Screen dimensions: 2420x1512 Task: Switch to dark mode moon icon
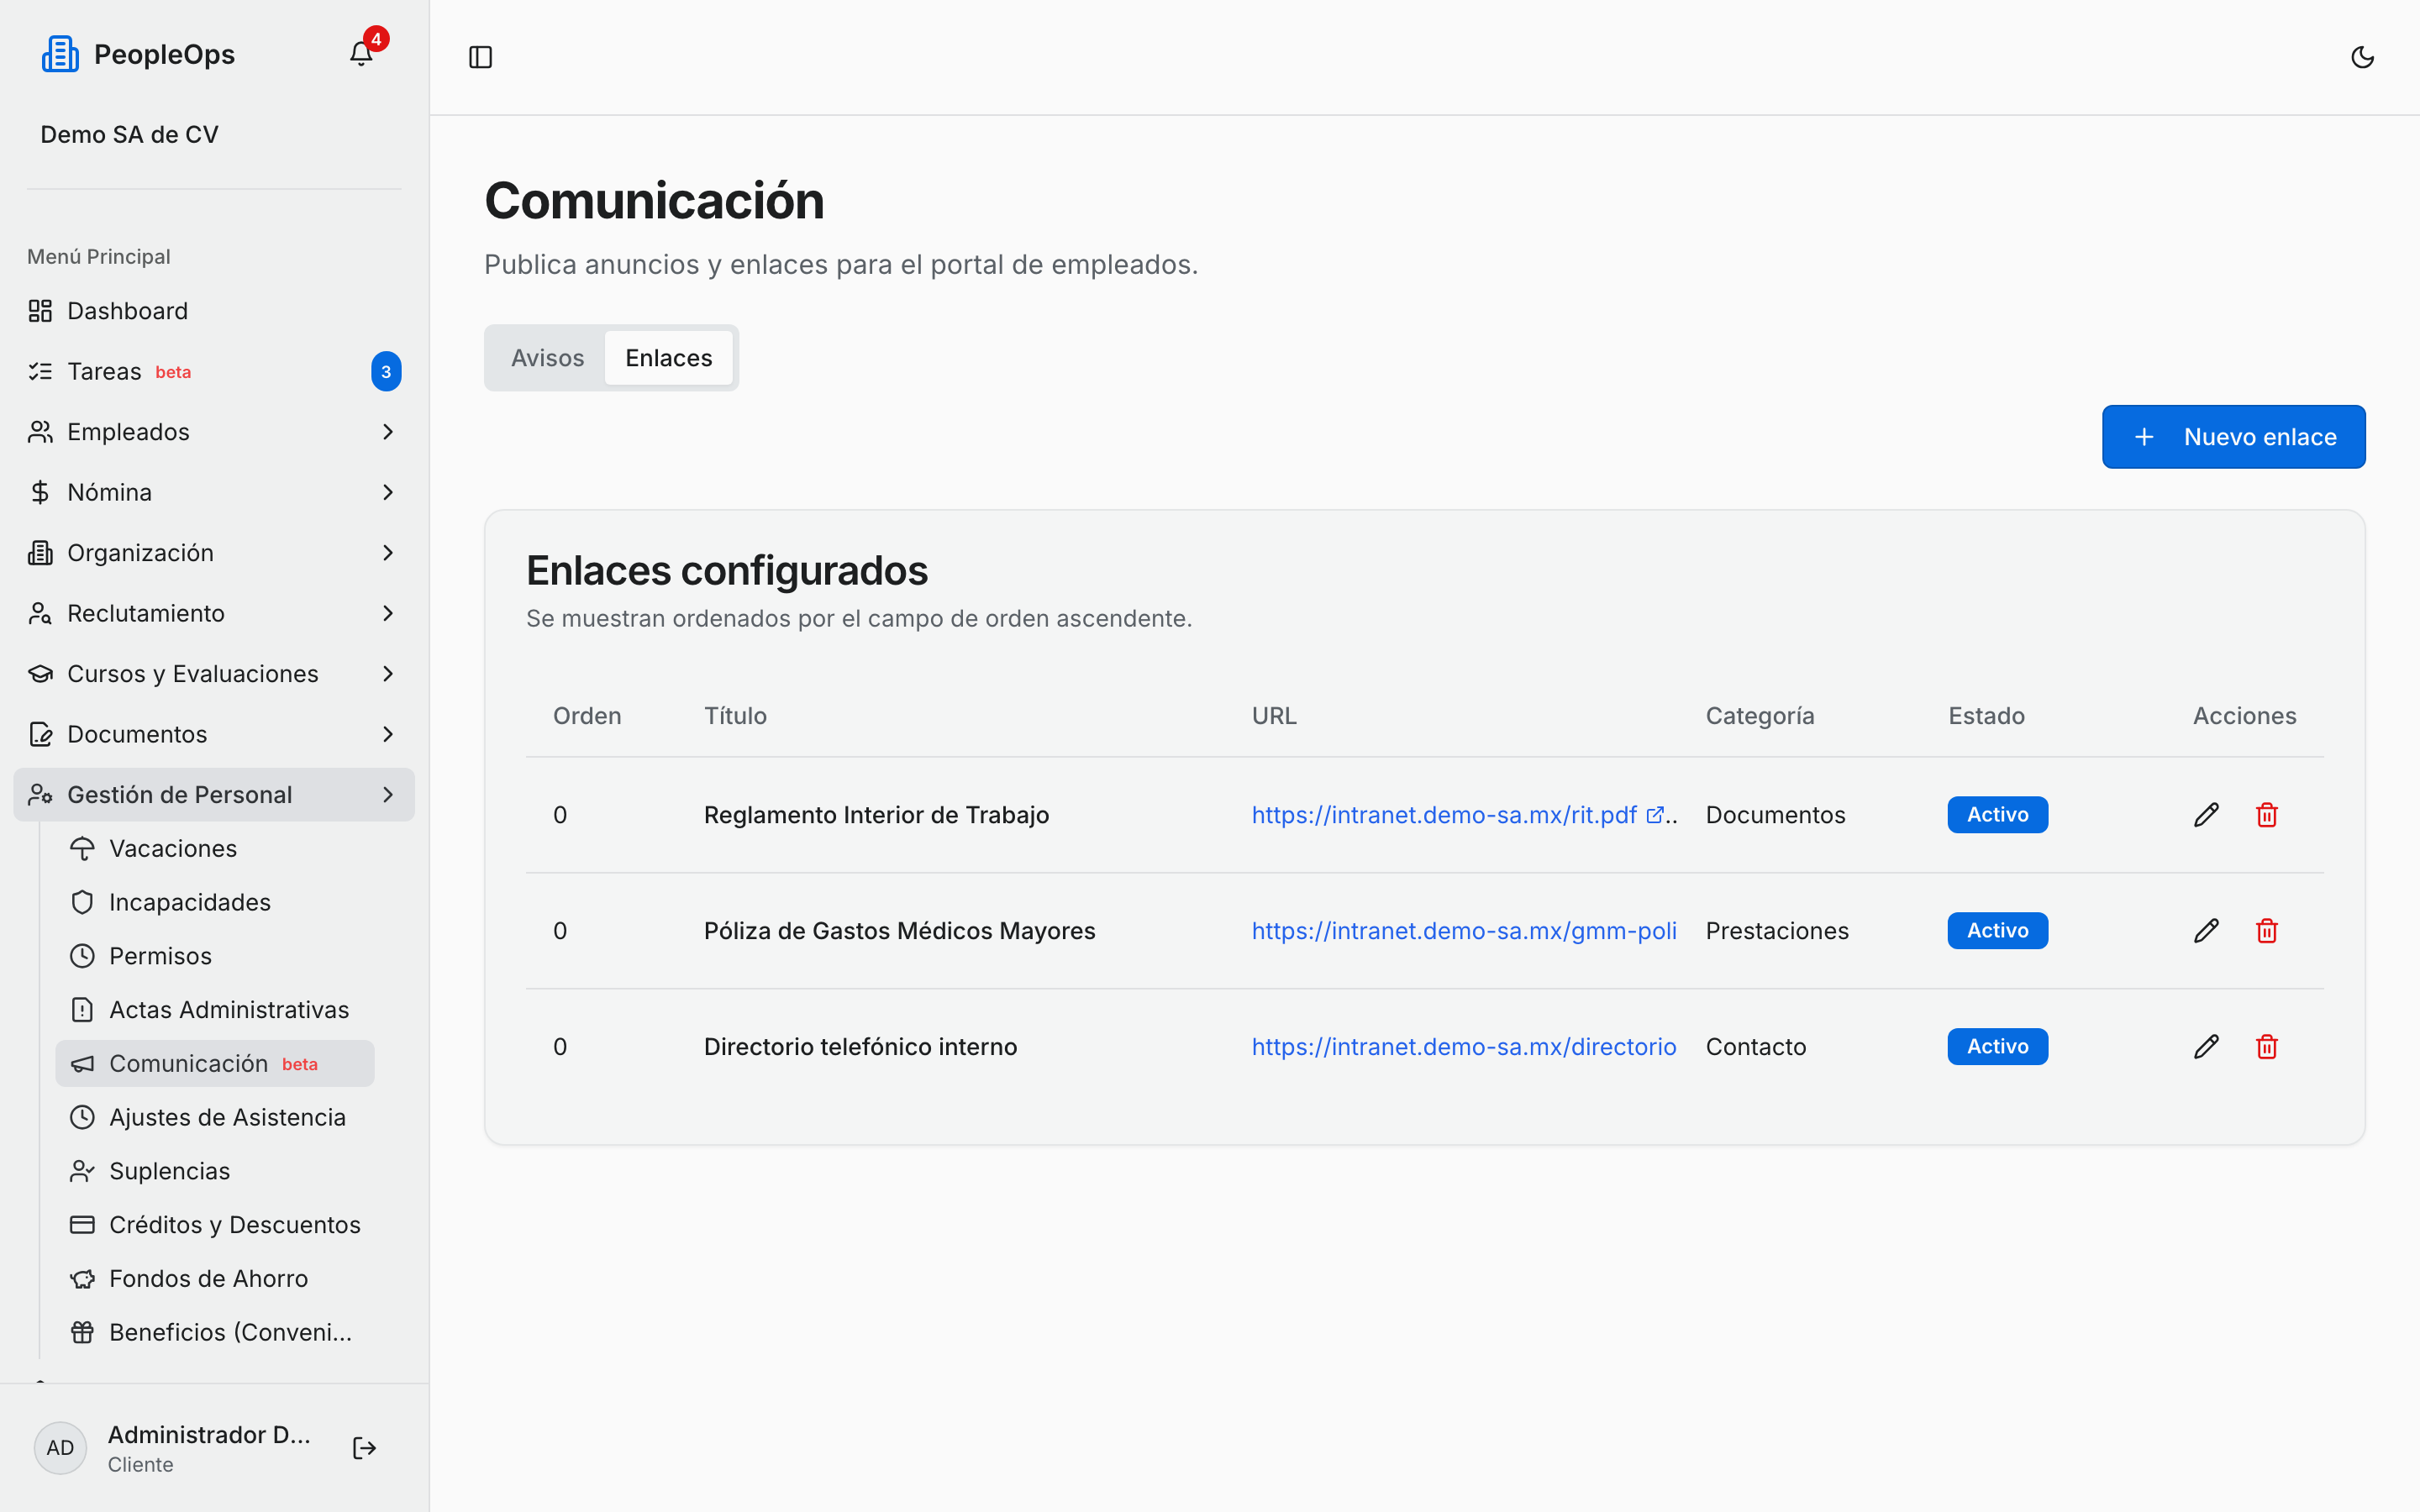(2362, 57)
